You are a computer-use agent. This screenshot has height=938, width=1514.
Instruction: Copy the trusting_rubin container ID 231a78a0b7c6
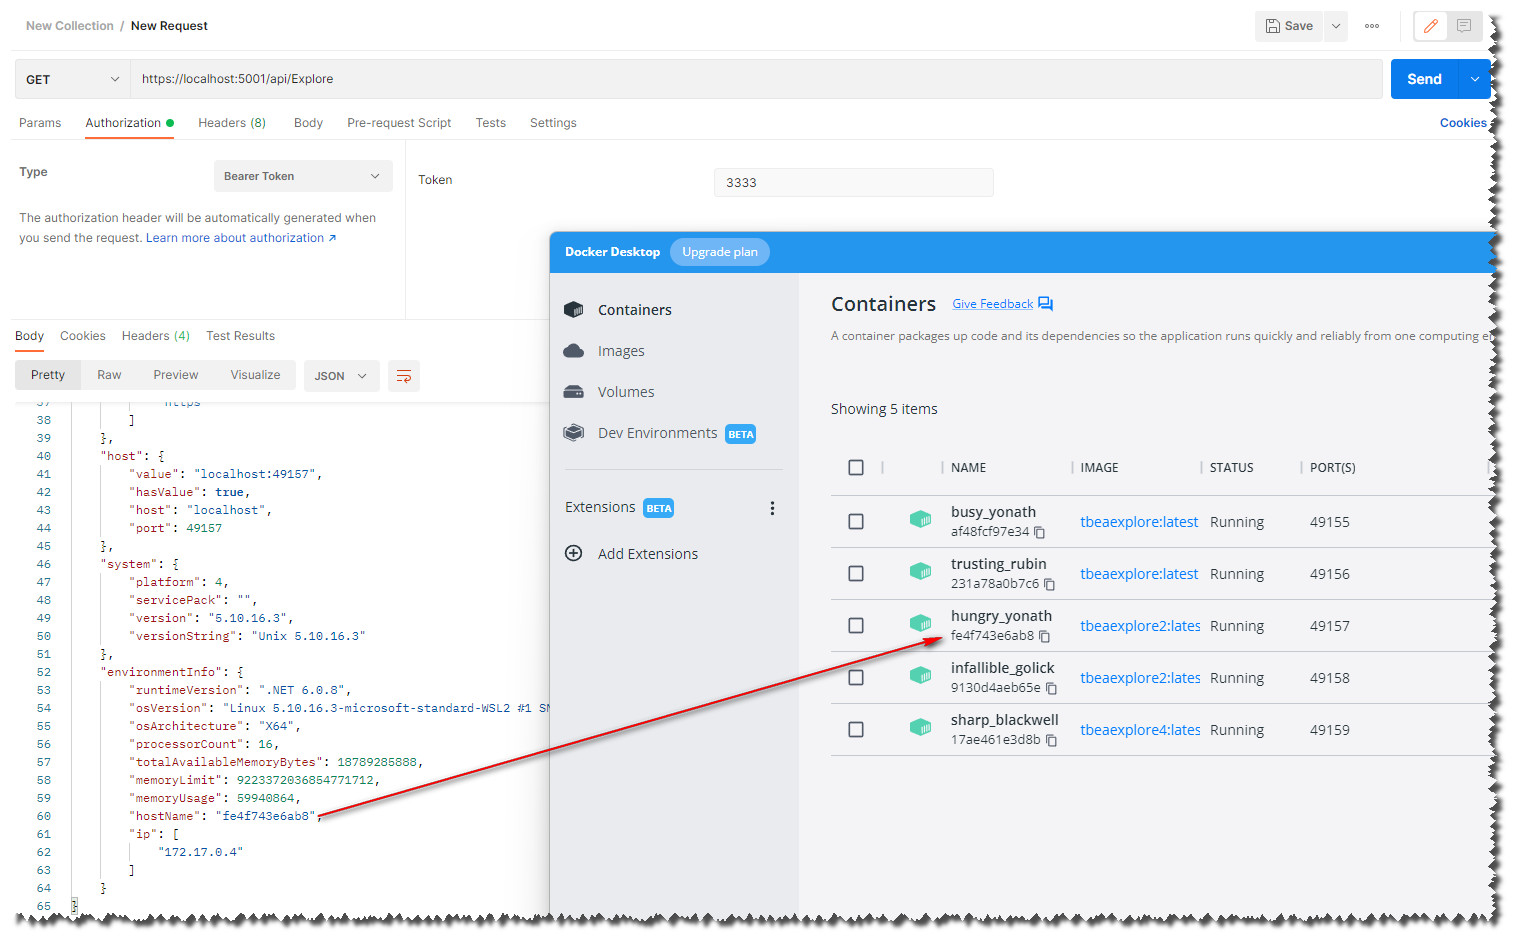[1050, 585]
